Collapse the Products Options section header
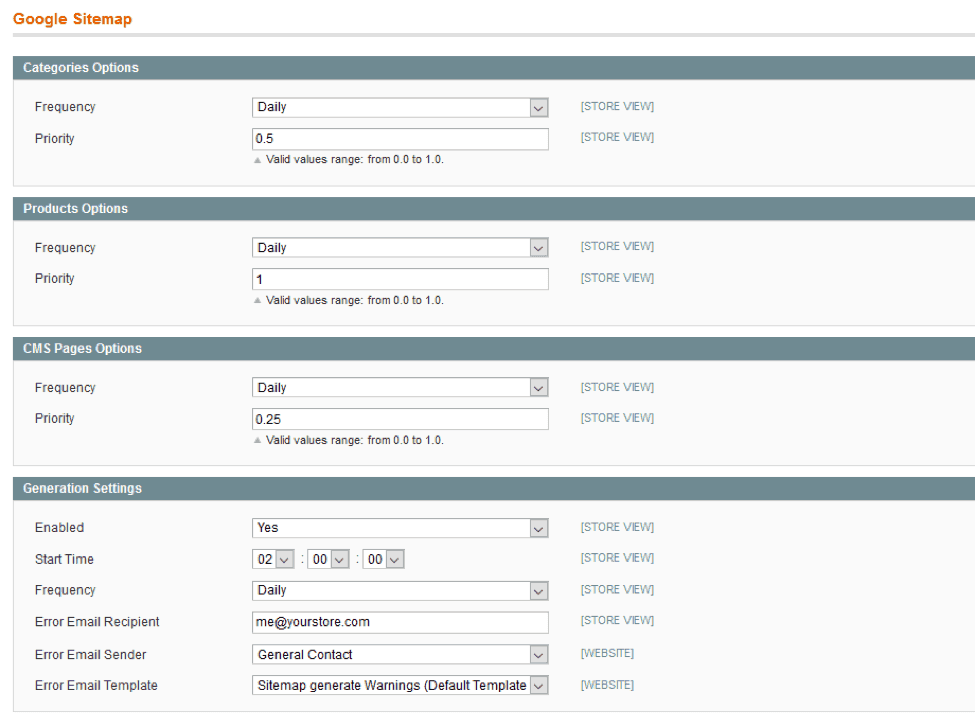This screenshot has width=975, height=727. (494, 208)
